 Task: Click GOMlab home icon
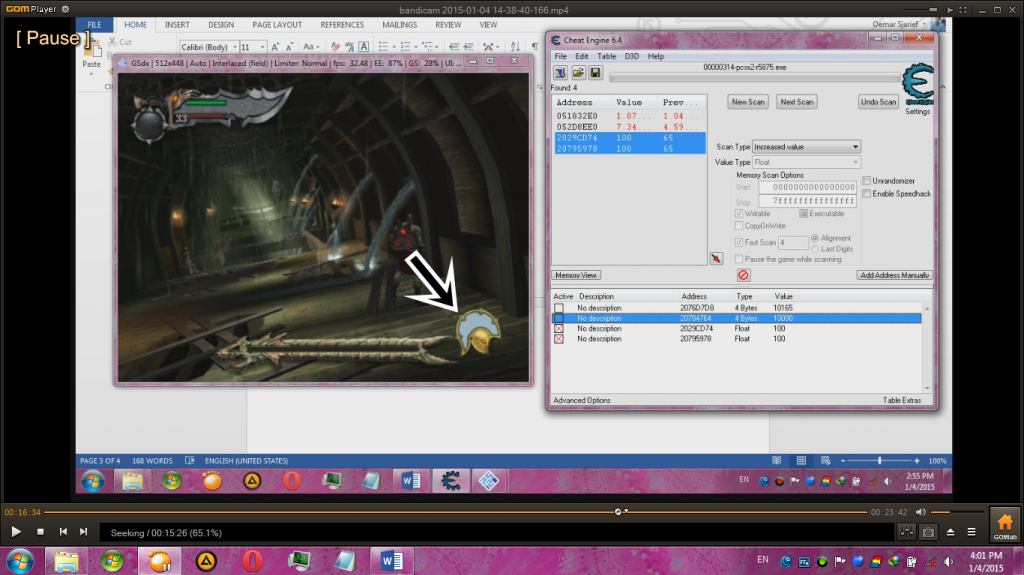1004,525
